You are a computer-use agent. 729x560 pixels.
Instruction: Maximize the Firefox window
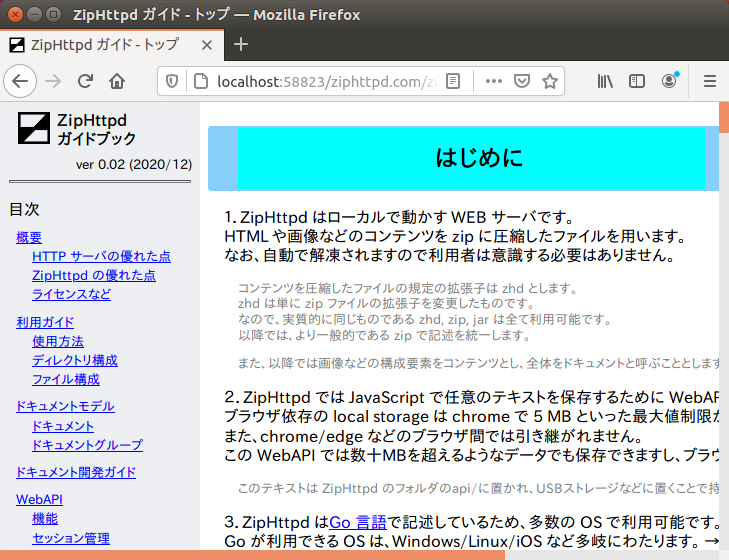tap(54, 14)
